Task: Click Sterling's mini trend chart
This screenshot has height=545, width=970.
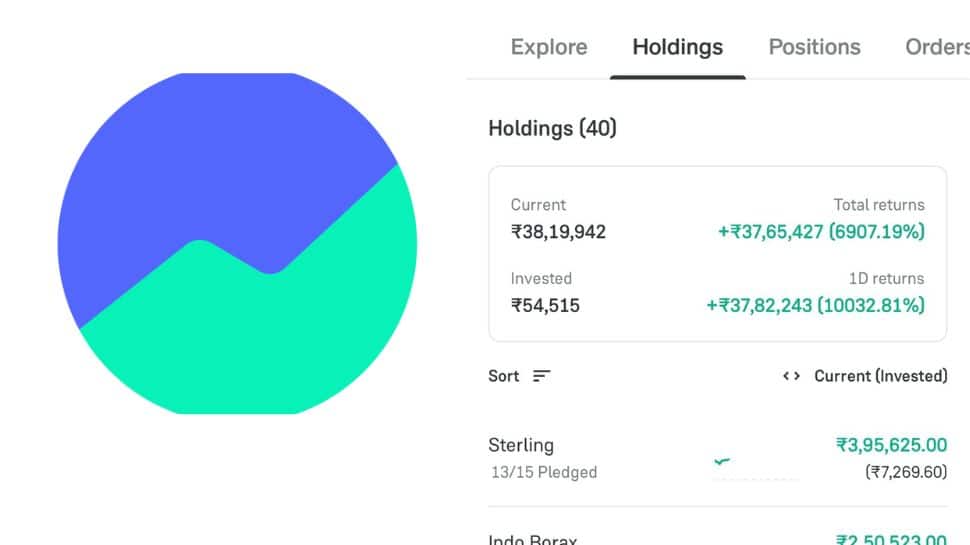Action: pos(755,464)
